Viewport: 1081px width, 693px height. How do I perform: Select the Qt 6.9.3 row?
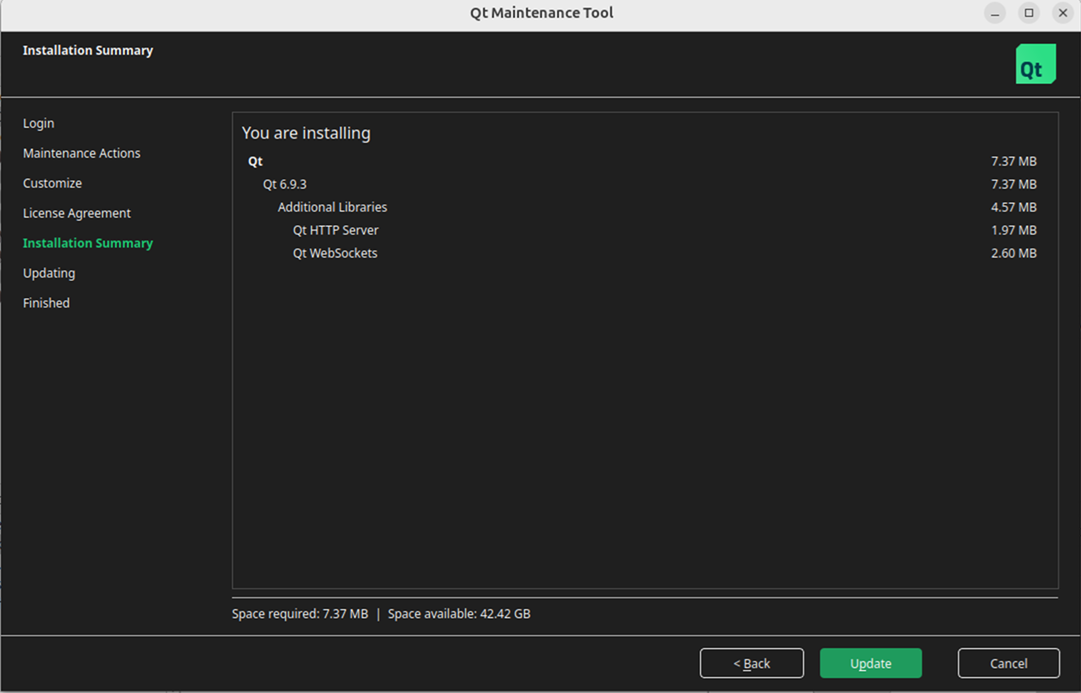click(x=645, y=184)
